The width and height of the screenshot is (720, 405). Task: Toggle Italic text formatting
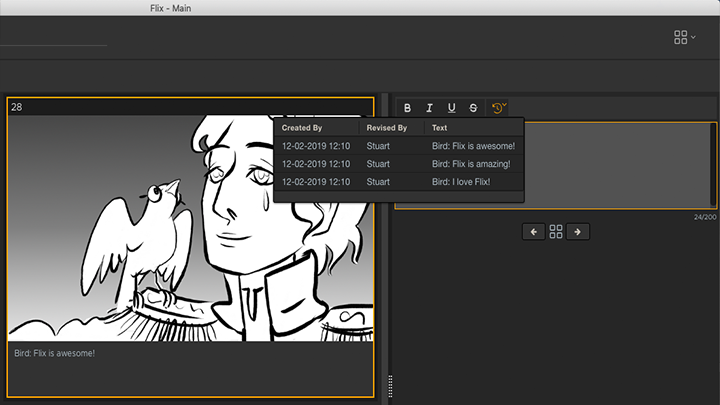pyautogui.click(x=429, y=108)
